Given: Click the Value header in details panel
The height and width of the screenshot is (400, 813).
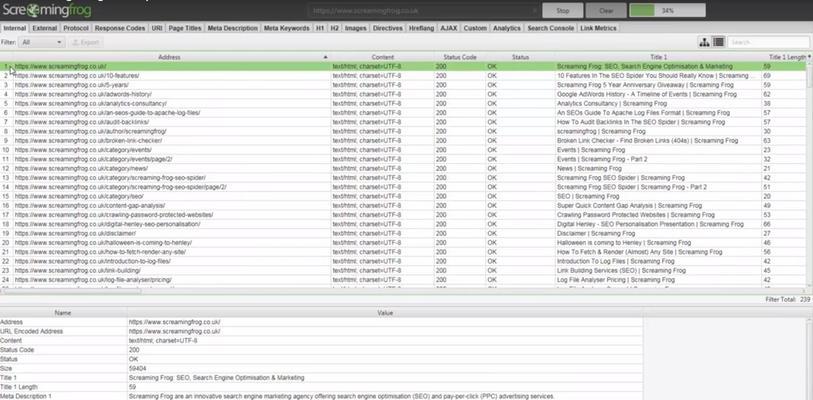Looking at the screenshot, I should [385, 313].
